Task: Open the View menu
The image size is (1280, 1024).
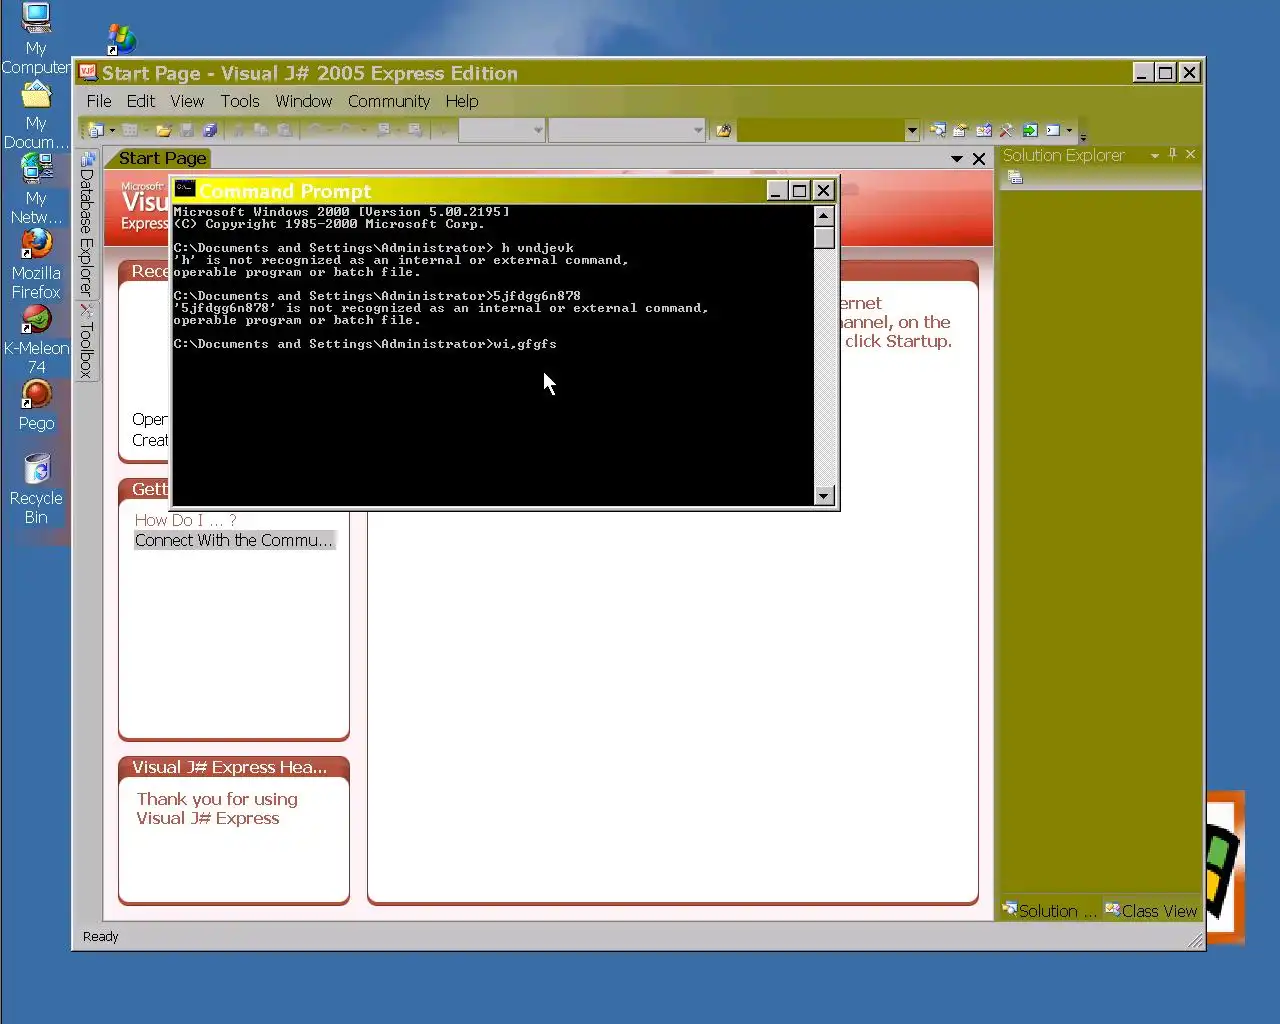Action: click(x=187, y=101)
